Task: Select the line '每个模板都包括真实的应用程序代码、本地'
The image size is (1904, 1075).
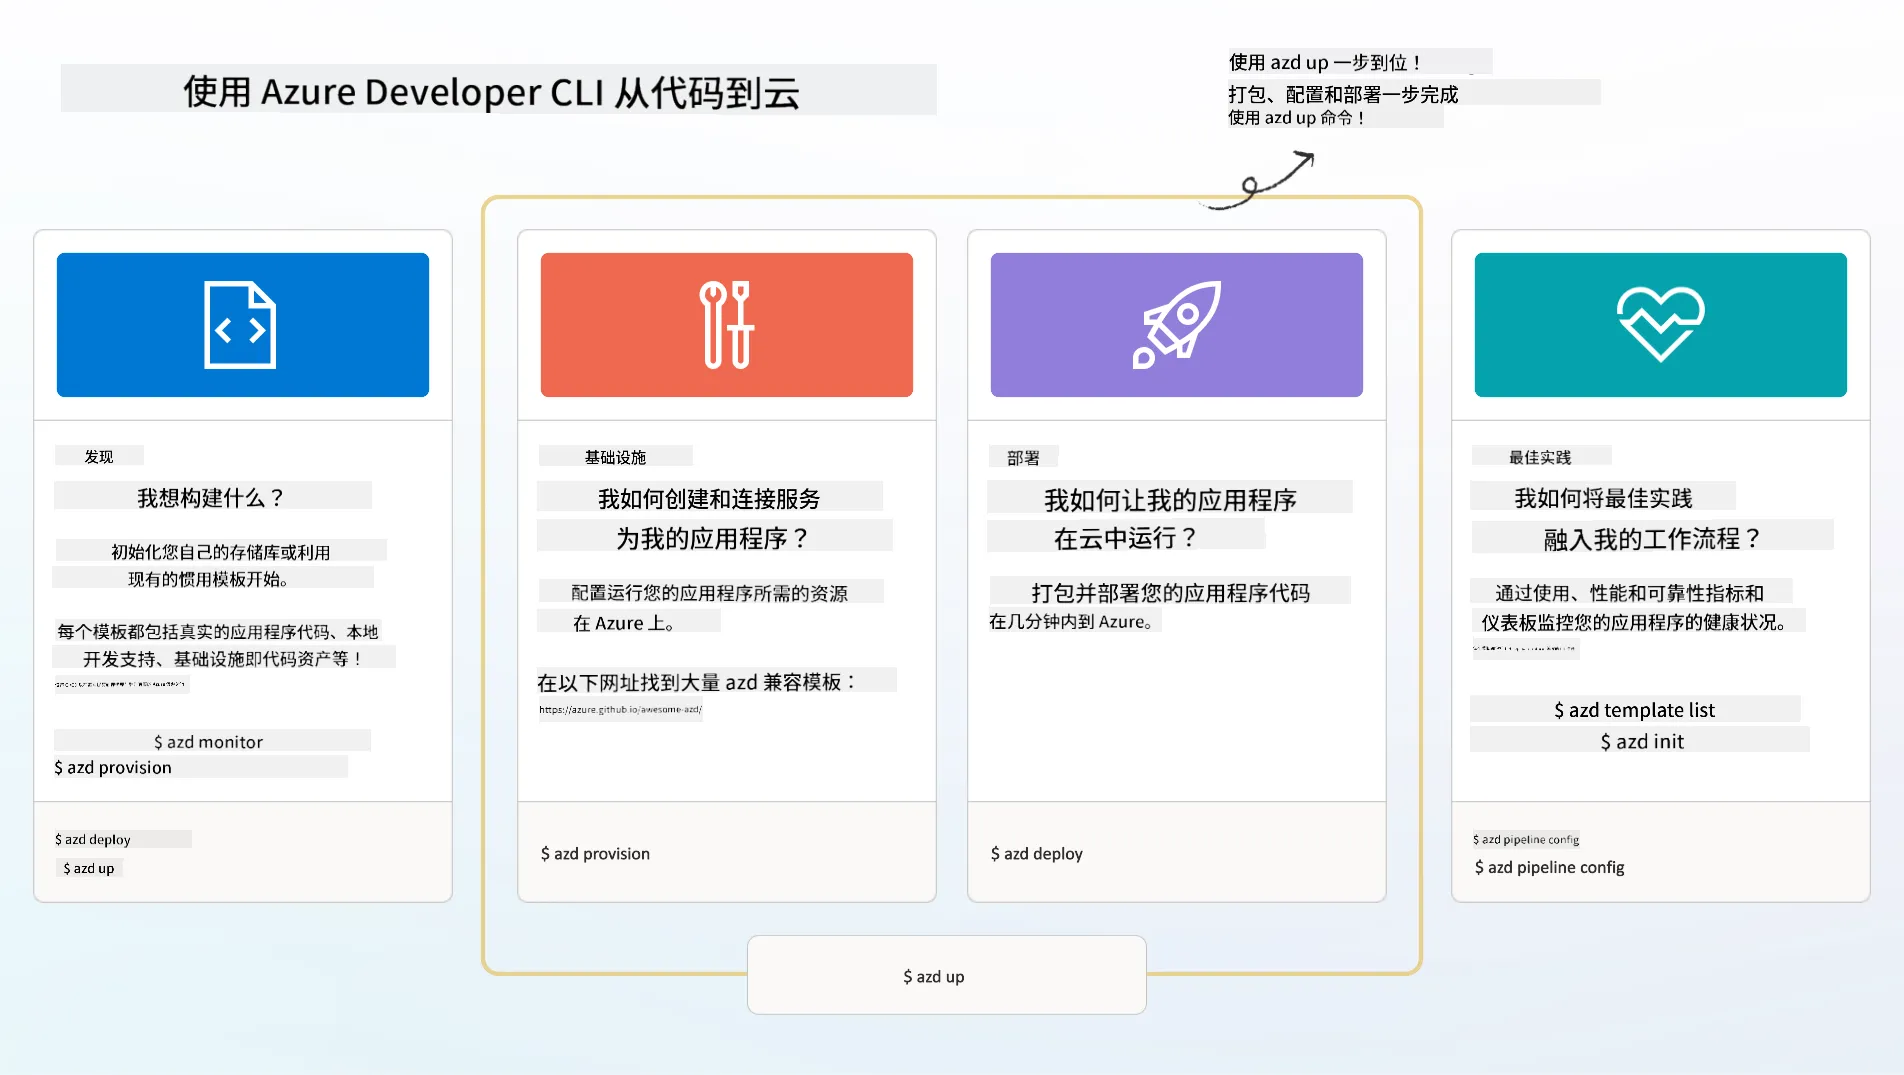Action: (x=218, y=631)
